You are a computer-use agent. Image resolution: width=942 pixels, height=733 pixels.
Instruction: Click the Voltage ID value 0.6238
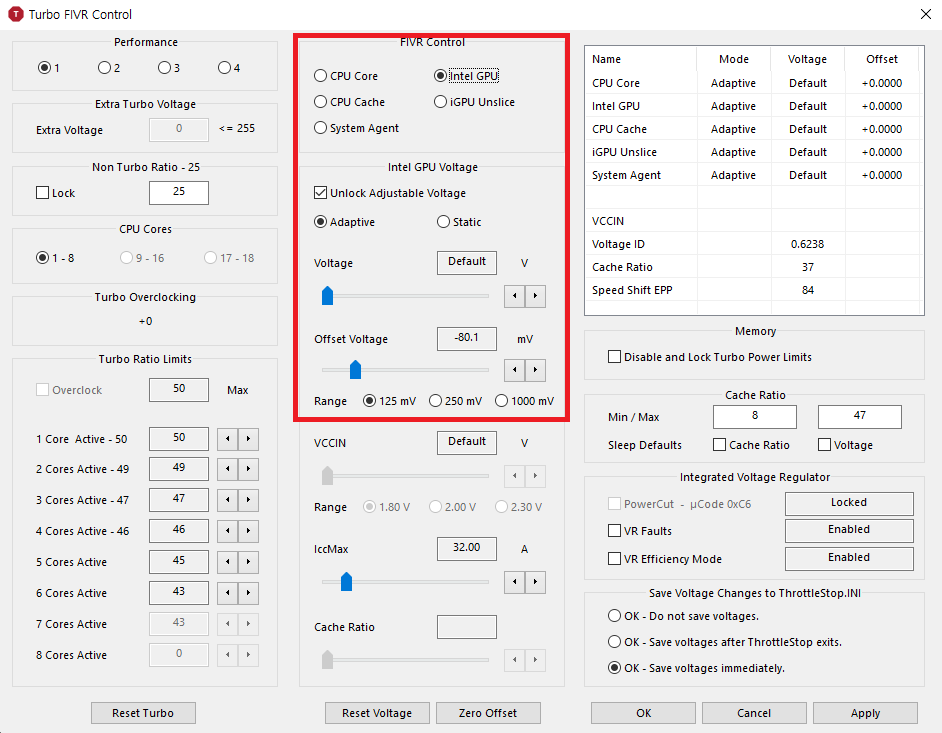(x=807, y=244)
